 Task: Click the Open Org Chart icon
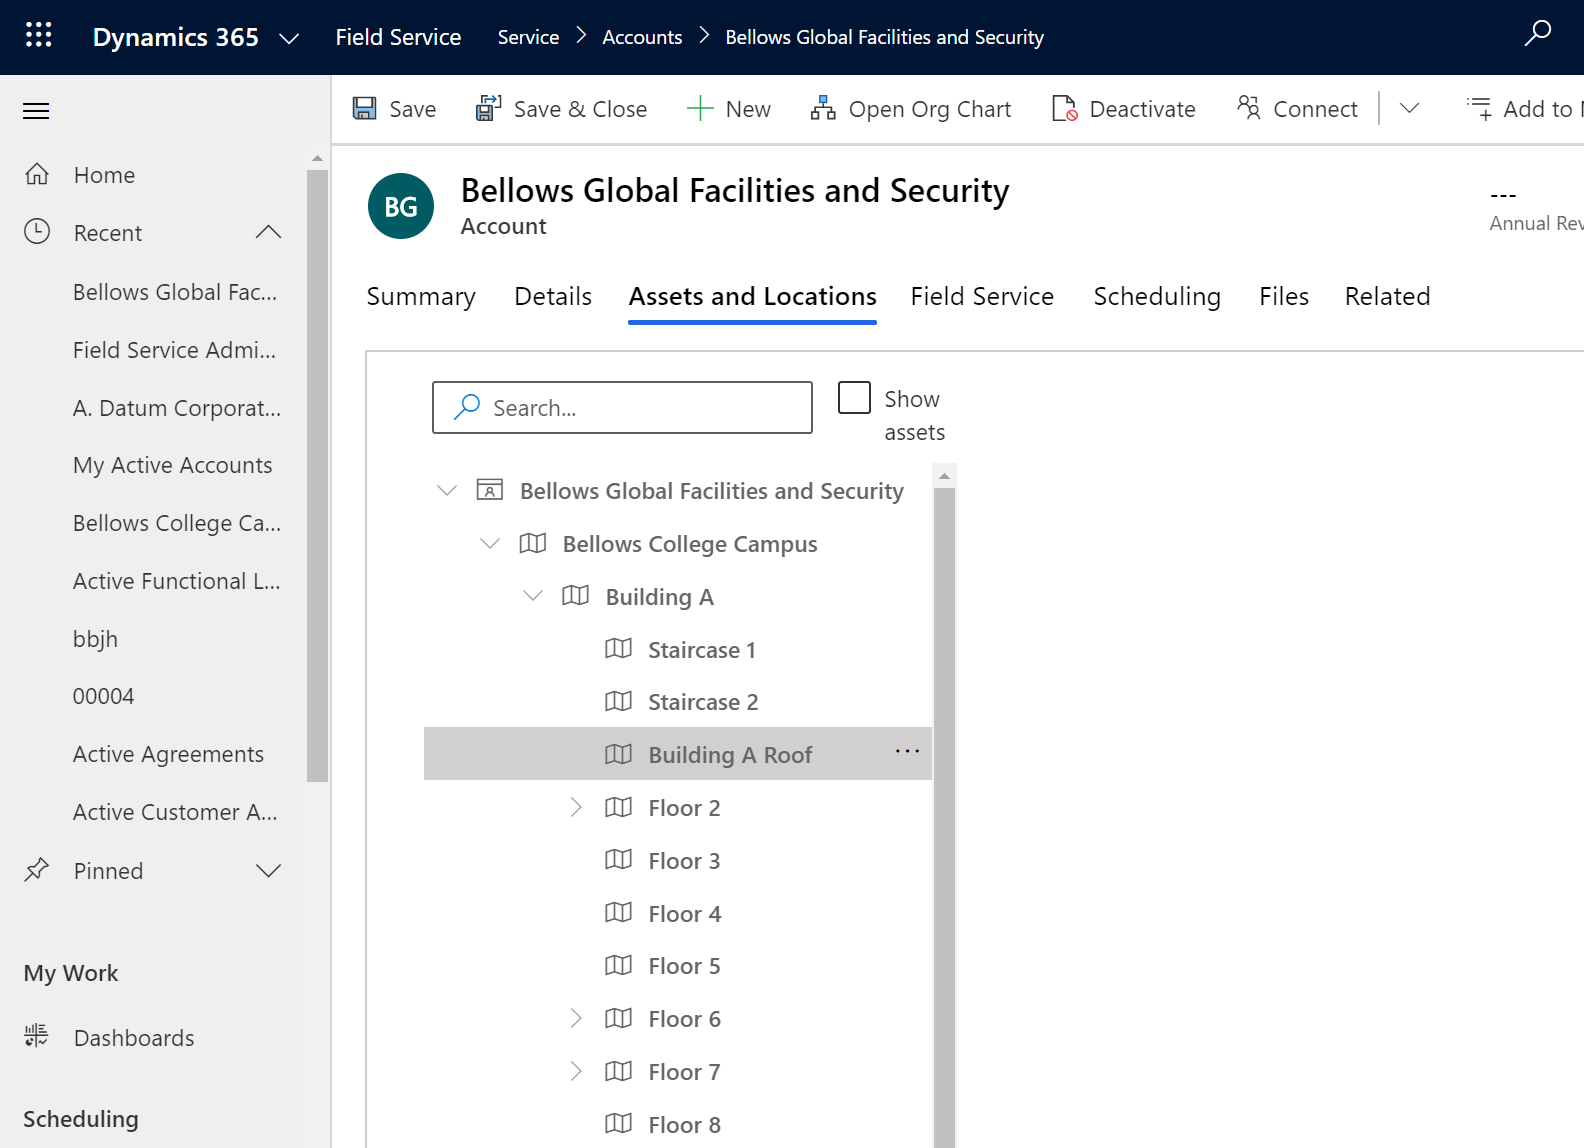coord(823,108)
